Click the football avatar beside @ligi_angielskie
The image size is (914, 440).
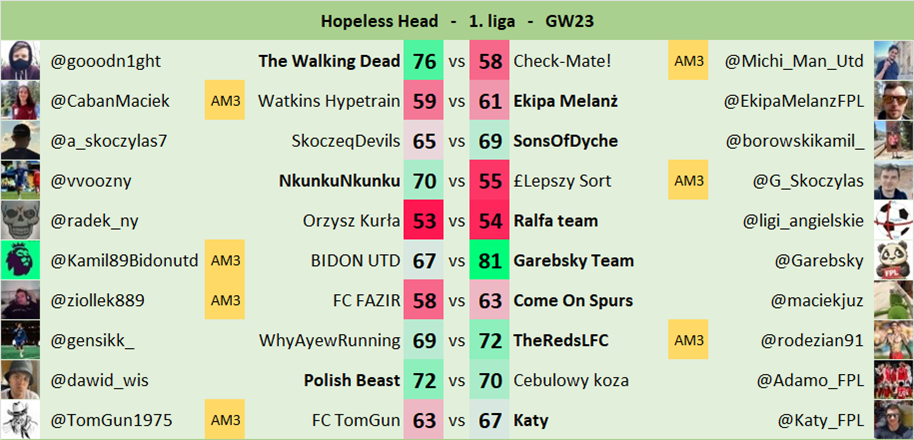[893, 221]
